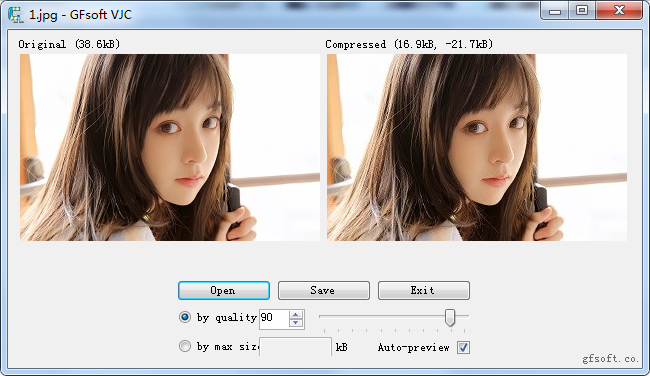Image resolution: width=650 pixels, height=376 pixels.
Task: Click the quality slider thumb
Action: click(450, 318)
